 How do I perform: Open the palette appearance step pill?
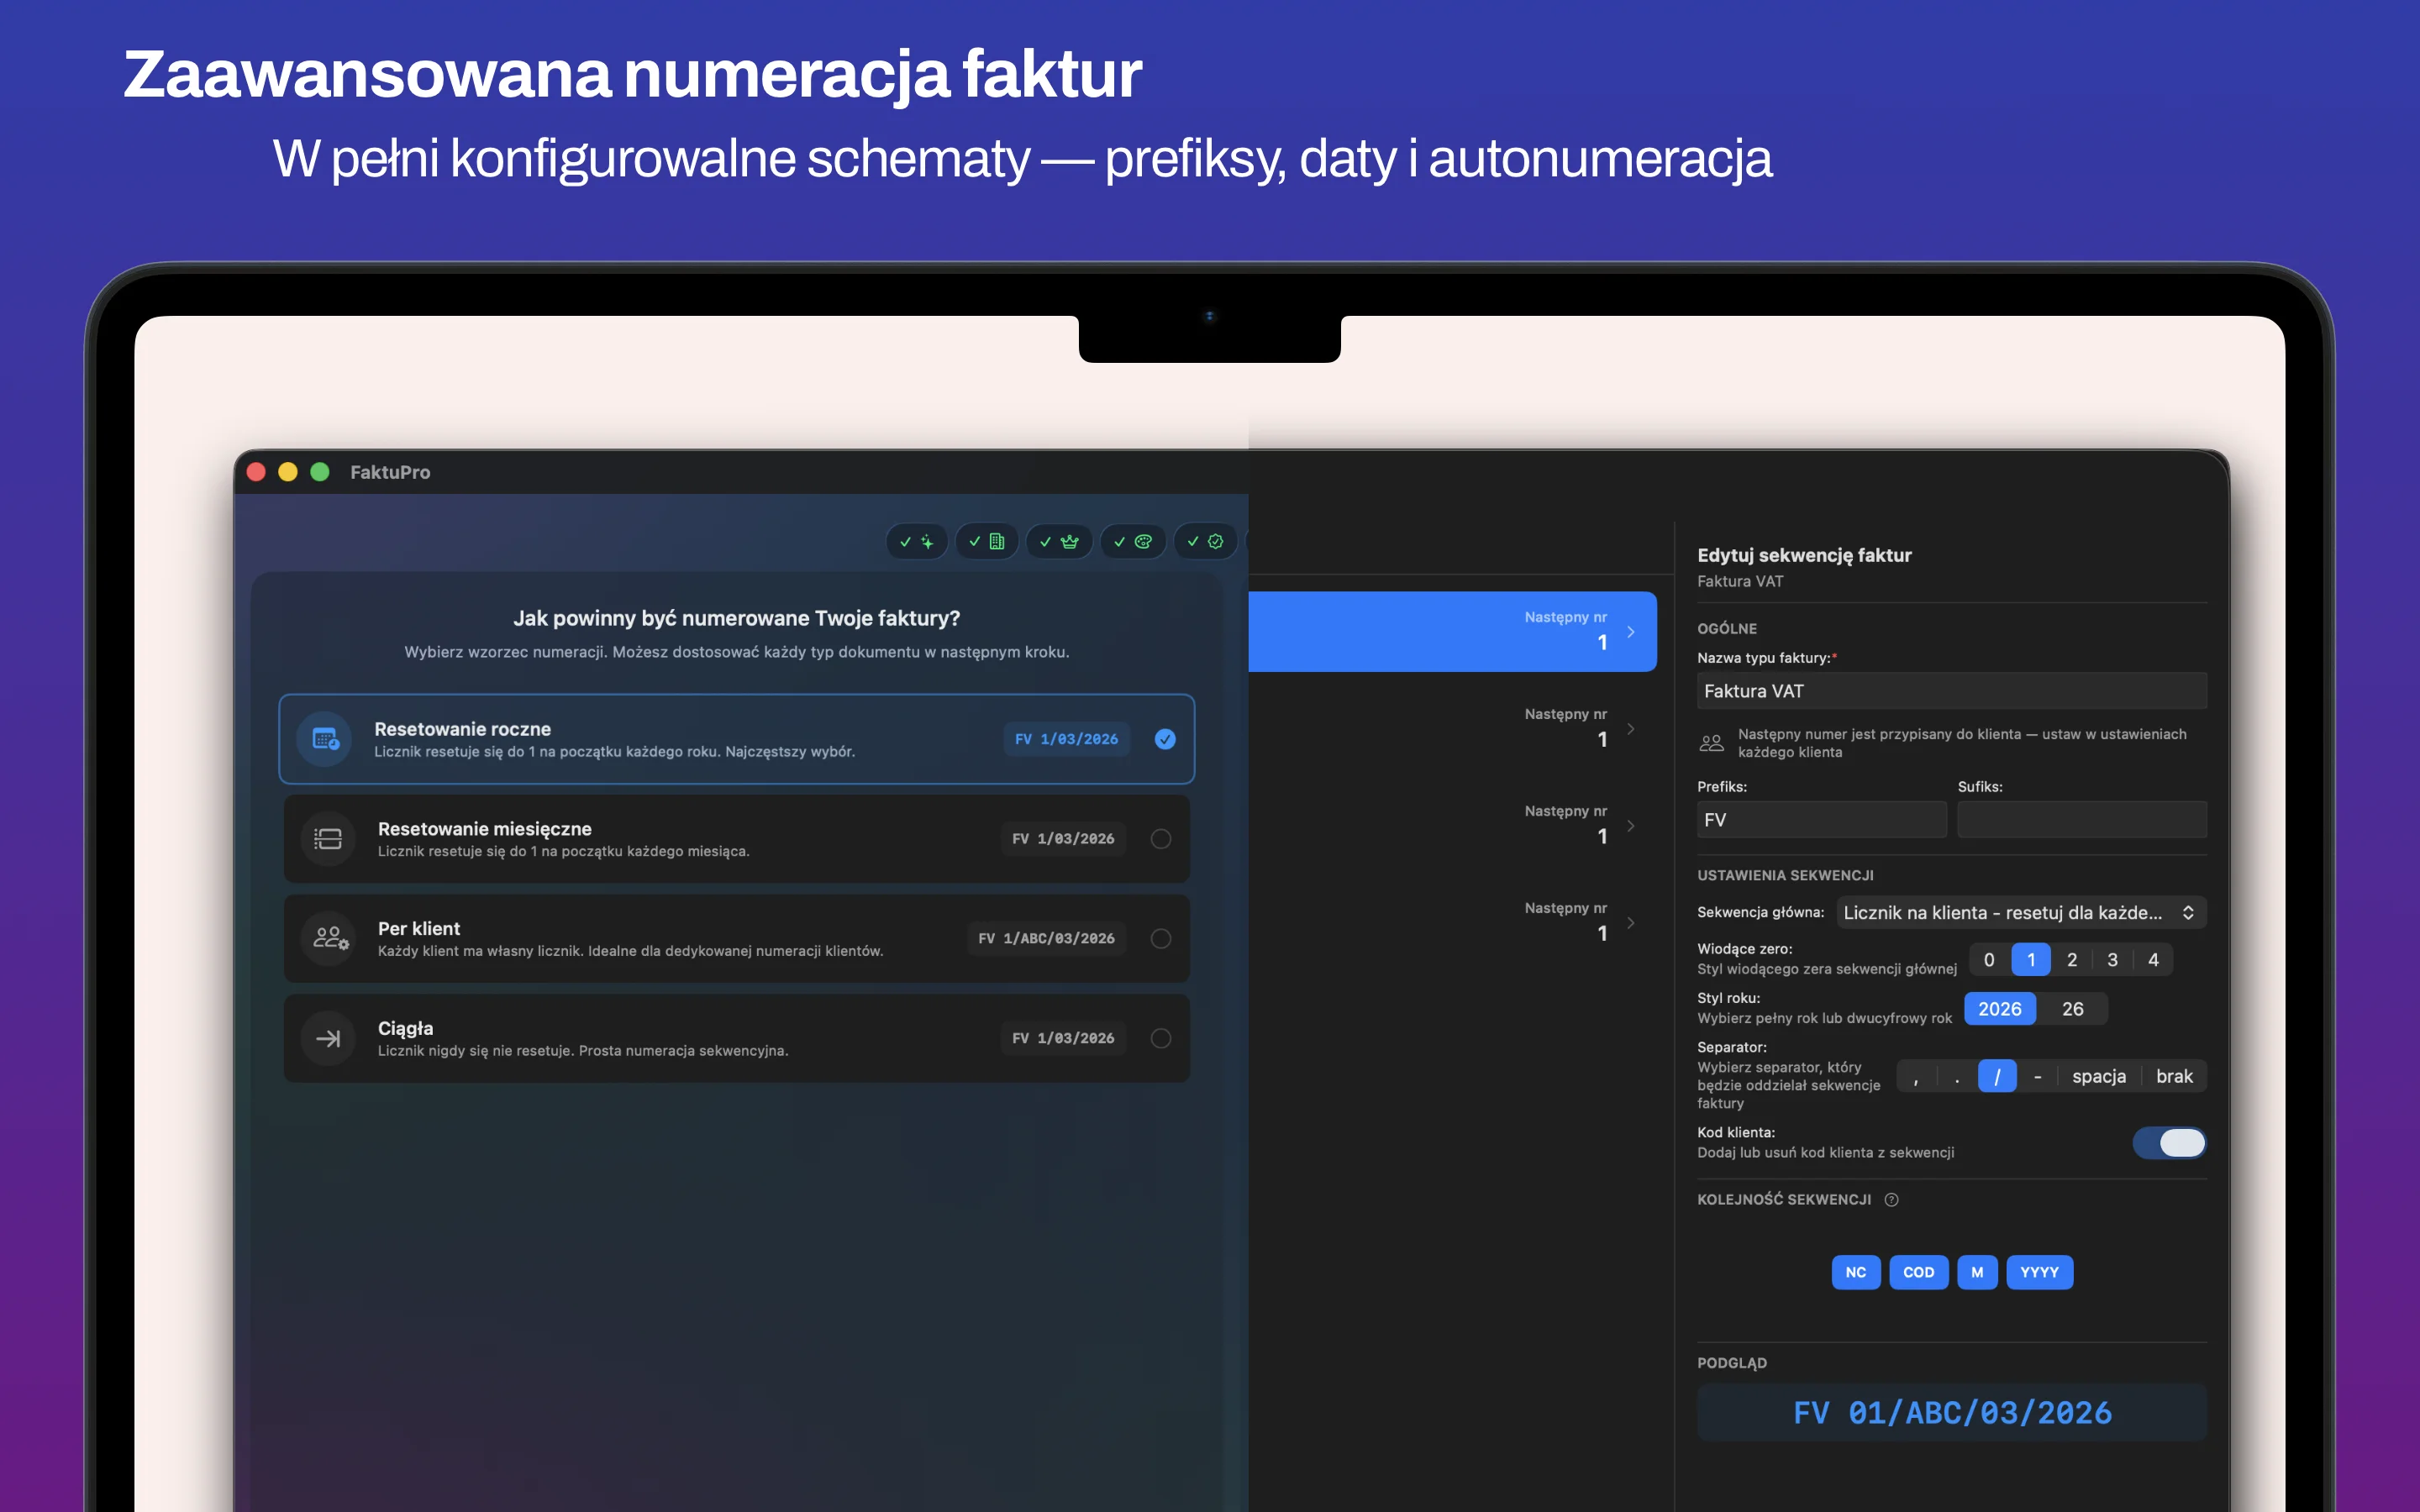coord(1132,541)
